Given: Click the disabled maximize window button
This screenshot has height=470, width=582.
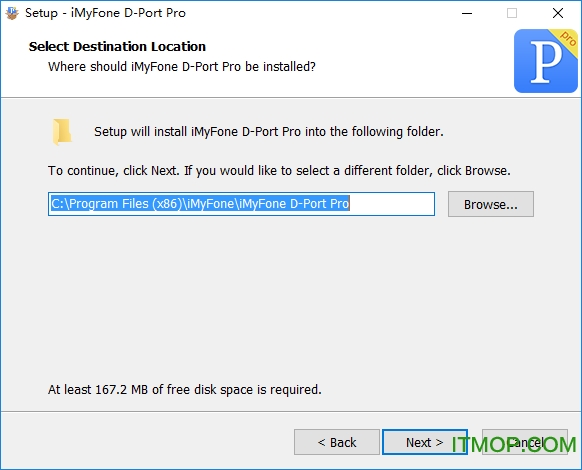Looking at the screenshot, I should 512,13.
